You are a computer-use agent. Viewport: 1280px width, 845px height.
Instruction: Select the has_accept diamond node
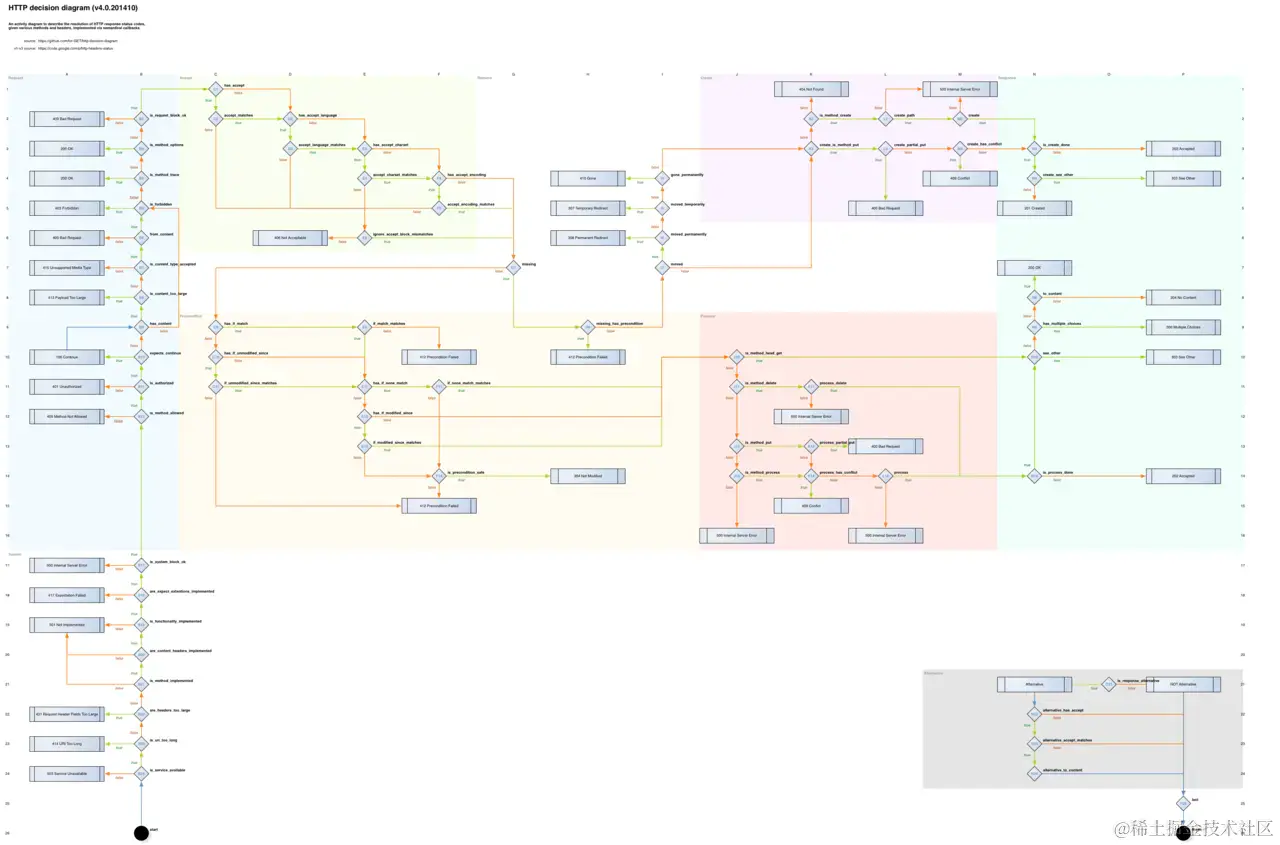pyautogui.click(x=215, y=89)
